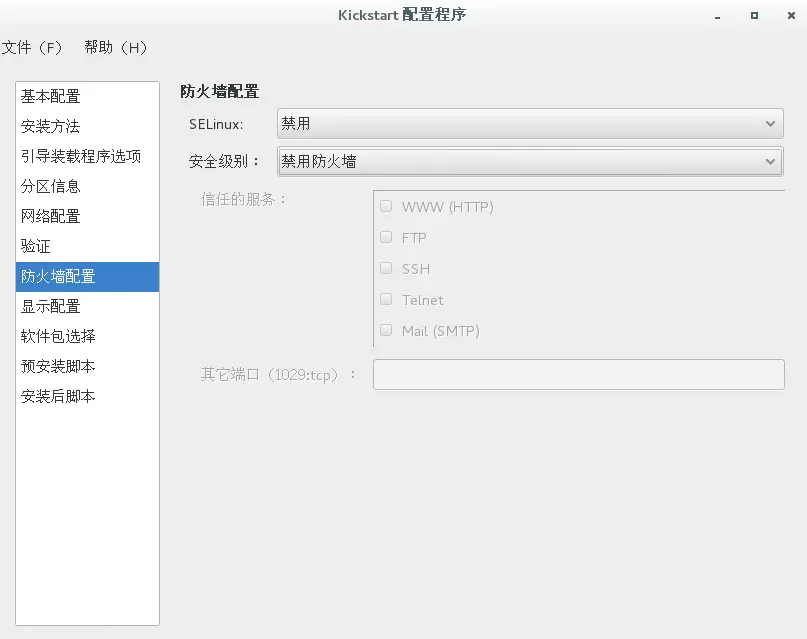
Task: Switch to 网络配置 section
Action: coord(51,216)
